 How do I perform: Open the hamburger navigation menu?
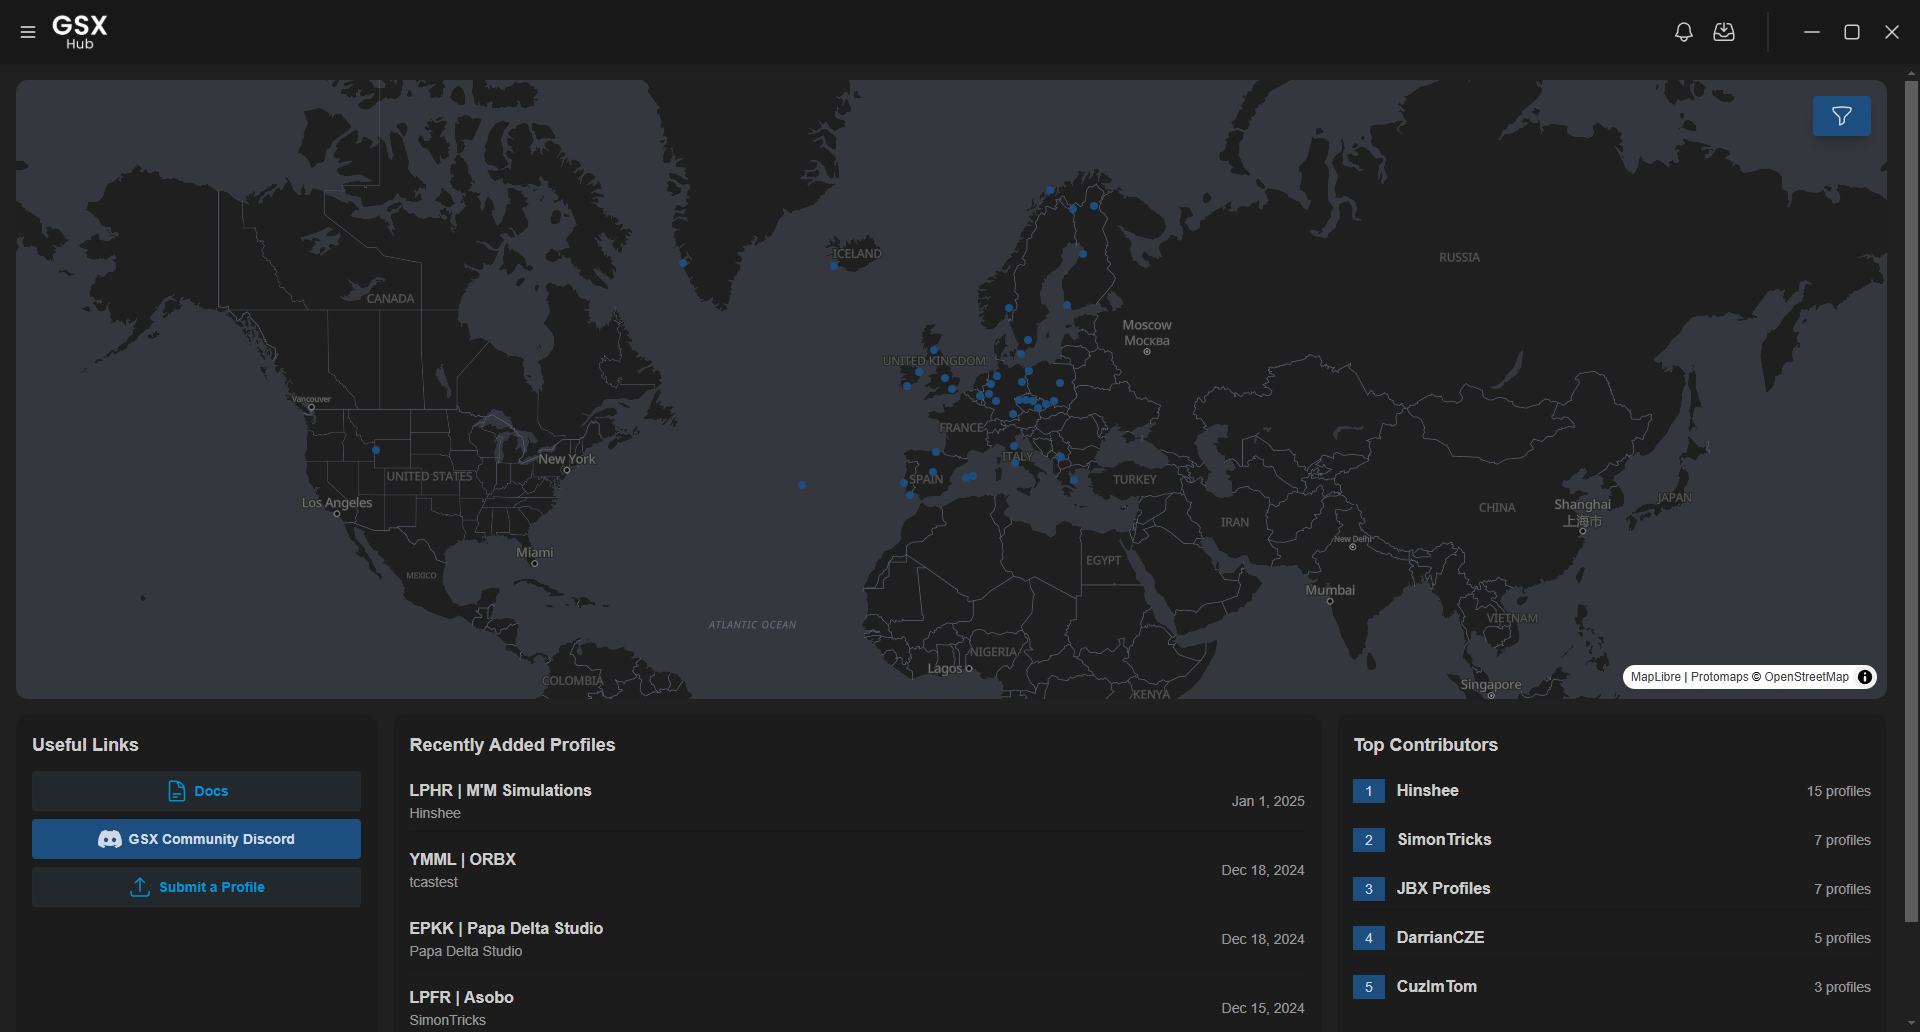click(x=28, y=32)
